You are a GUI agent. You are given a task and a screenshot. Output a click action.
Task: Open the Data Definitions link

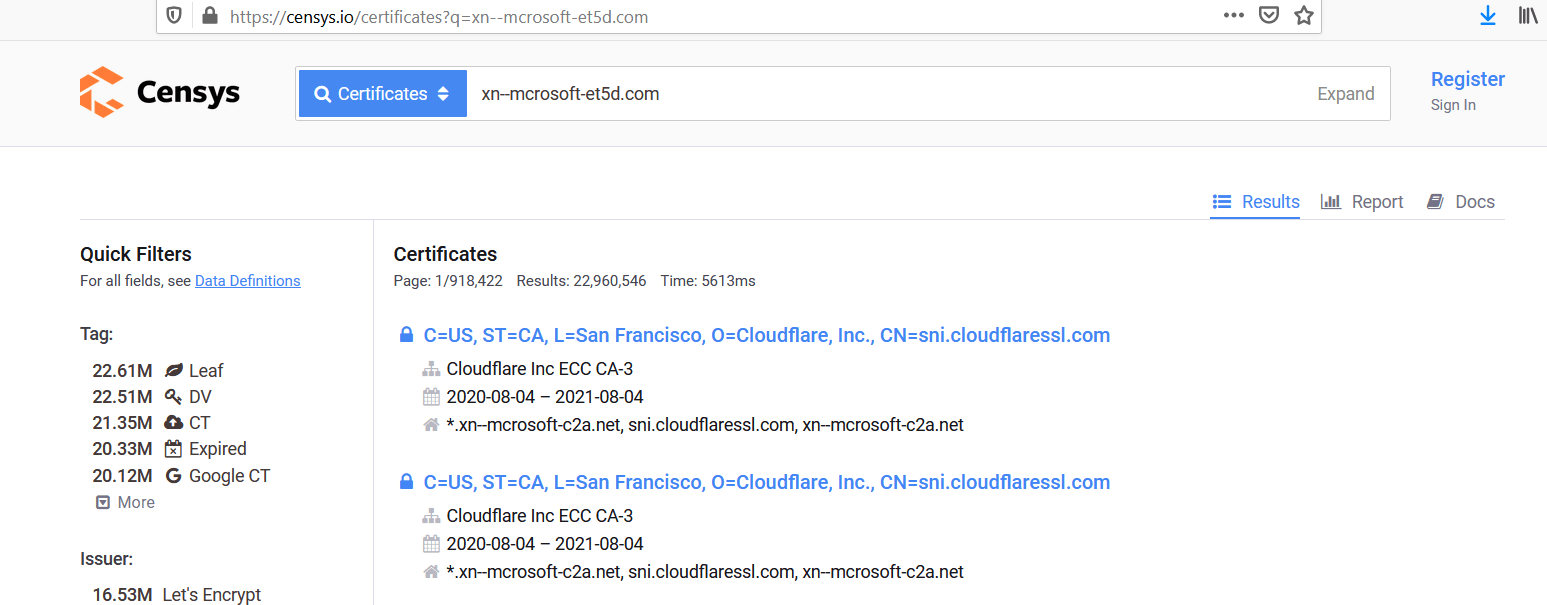247,281
